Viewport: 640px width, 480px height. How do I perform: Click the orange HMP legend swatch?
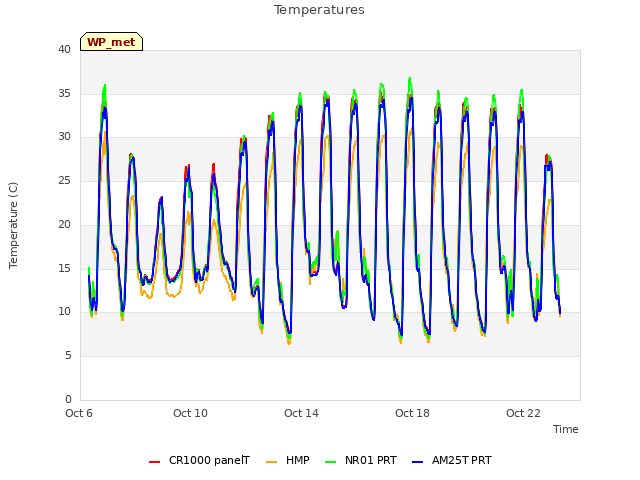pos(271,461)
